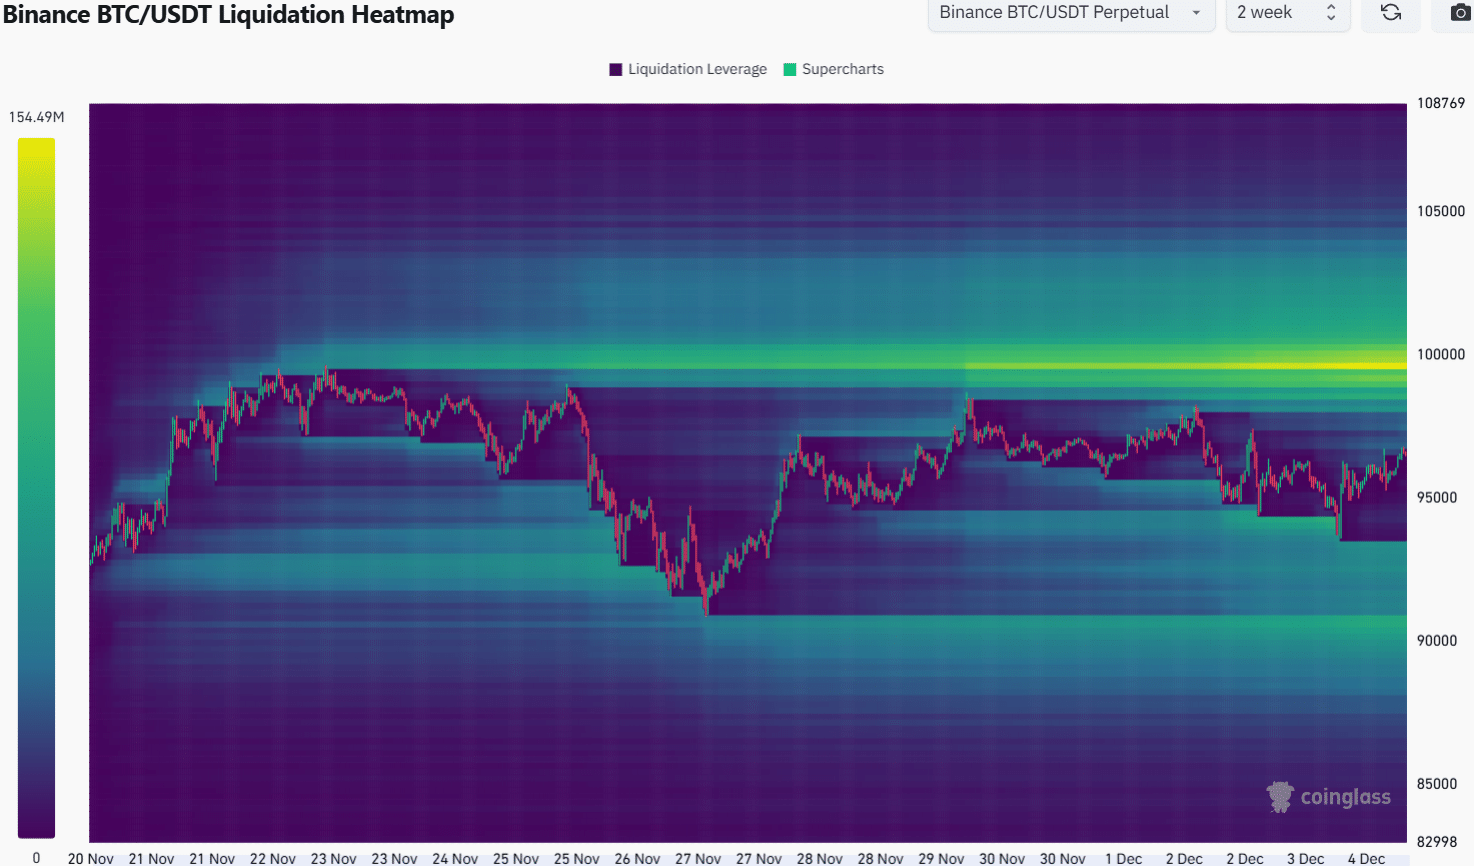Click the 154.49M scale maximum label
Image resolution: width=1474 pixels, height=866 pixels.
pyautogui.click(x=37, y=117)
